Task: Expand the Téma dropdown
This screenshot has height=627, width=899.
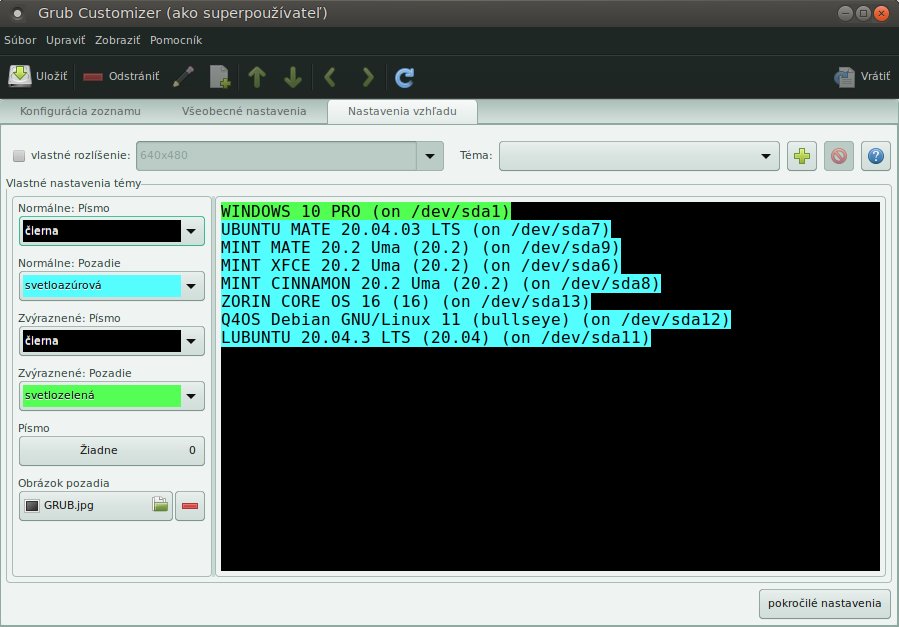Action: tap(765, 156)
